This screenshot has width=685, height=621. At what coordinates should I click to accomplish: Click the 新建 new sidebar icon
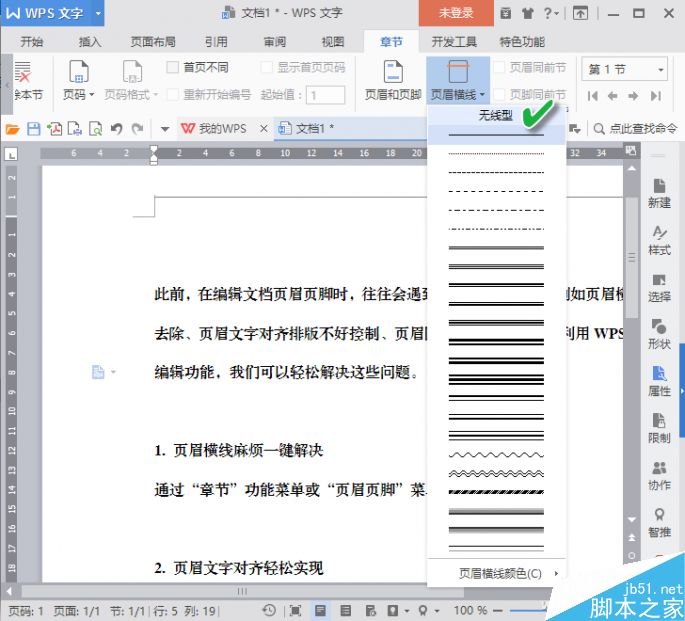[x=659, y=193]
